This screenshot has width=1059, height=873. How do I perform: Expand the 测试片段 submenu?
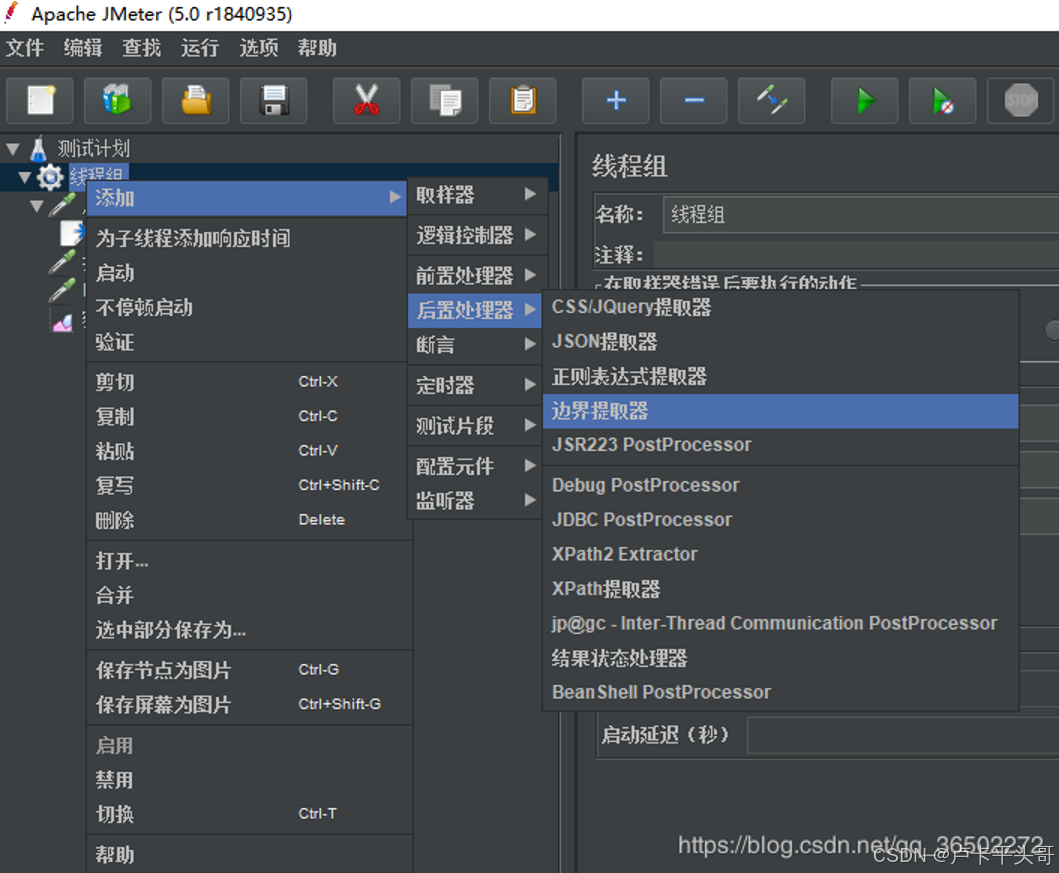coord(475,425)
